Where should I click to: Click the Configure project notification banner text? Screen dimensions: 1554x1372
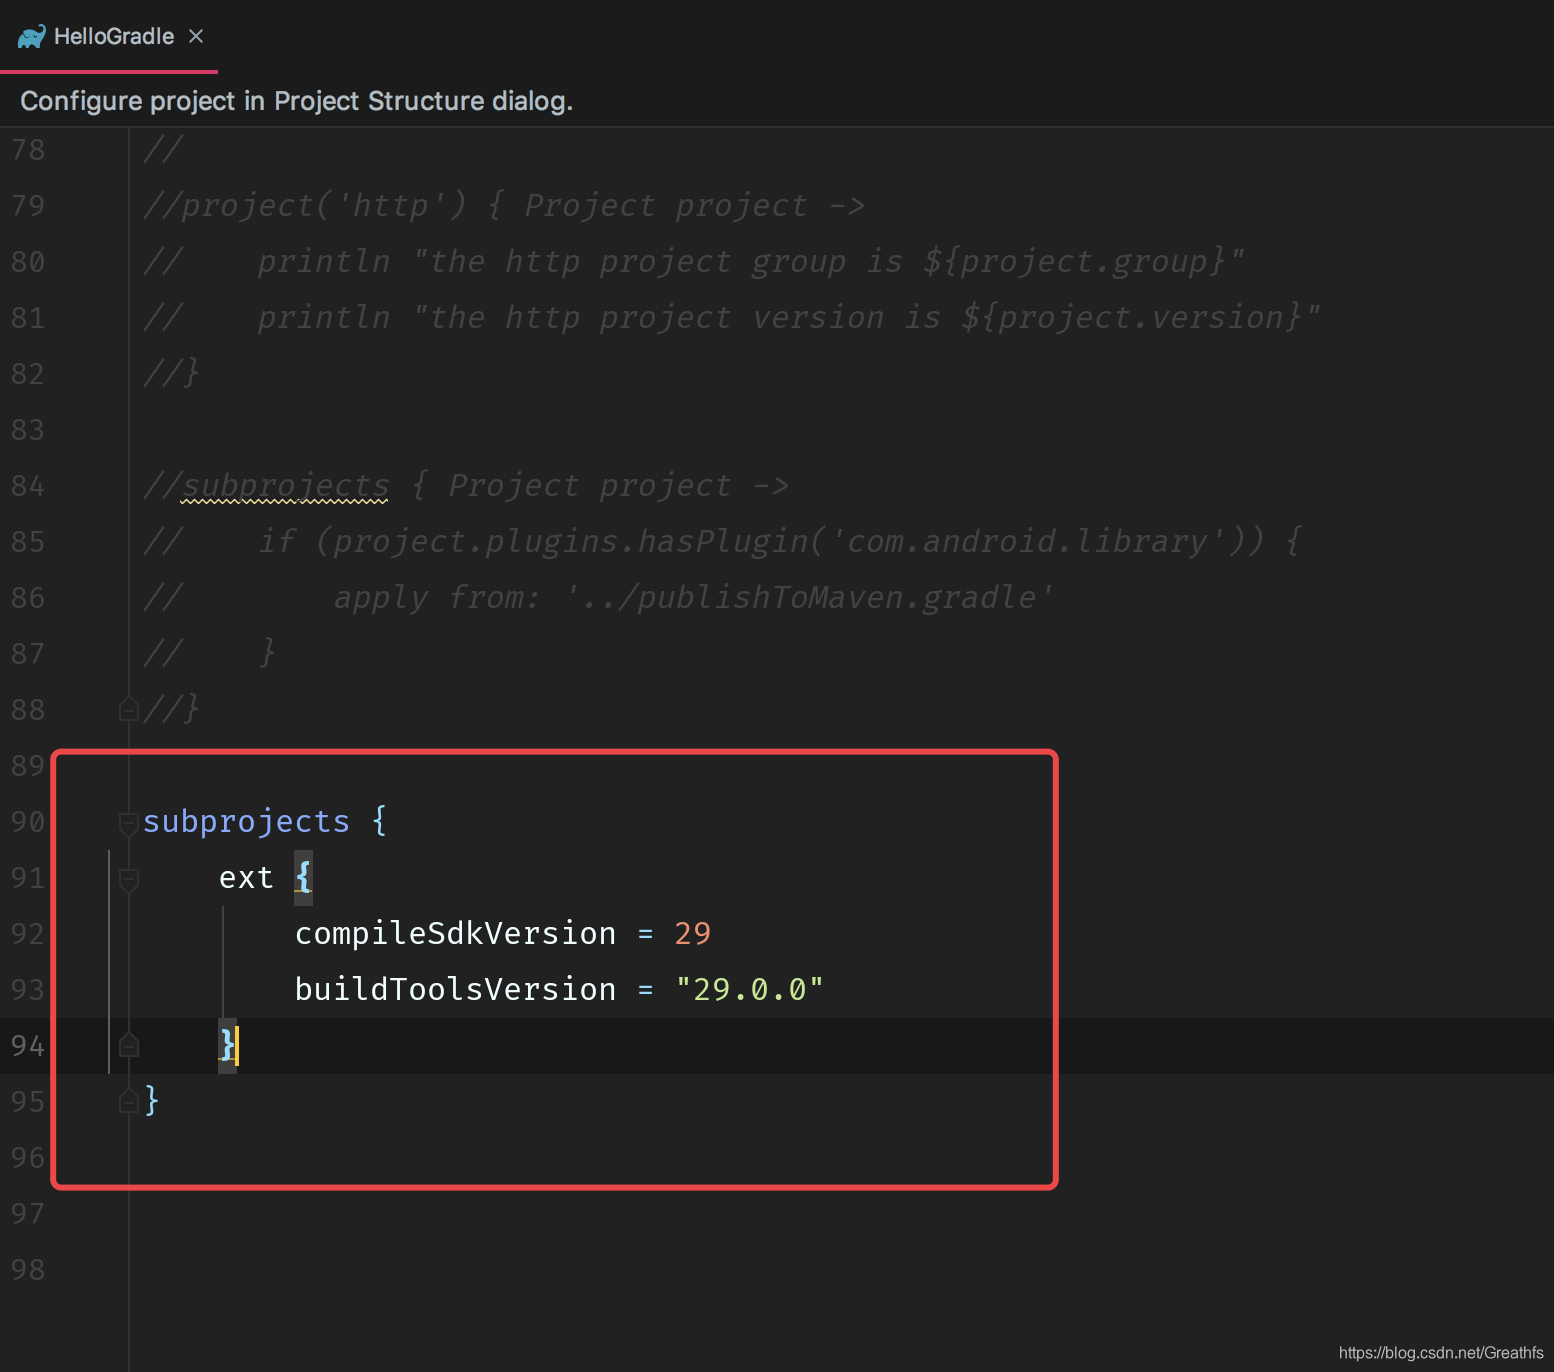[296, 101]
